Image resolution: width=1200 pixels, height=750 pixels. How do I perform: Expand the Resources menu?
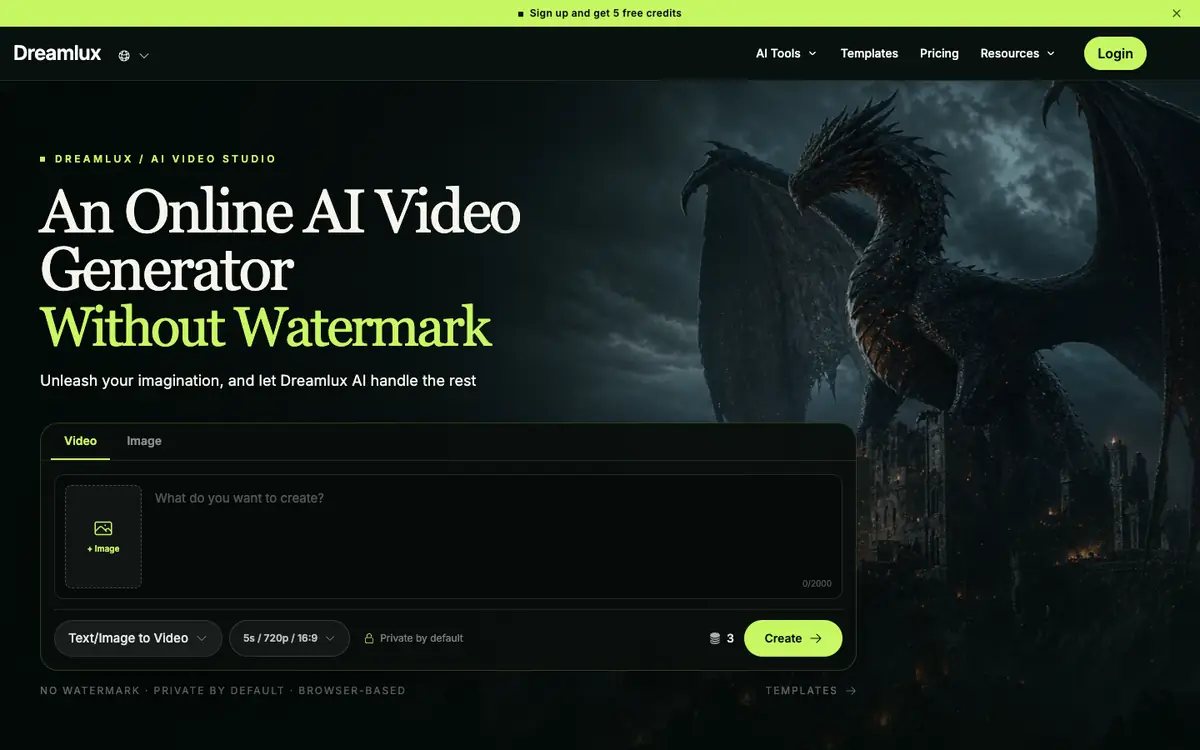(1017, 53)
